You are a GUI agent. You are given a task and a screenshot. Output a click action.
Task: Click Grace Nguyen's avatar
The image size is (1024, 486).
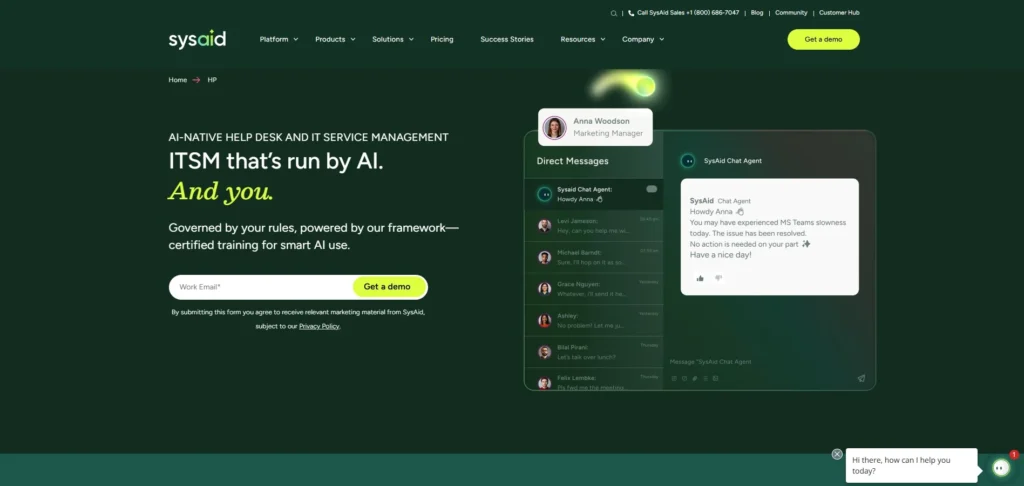pos(545,289)
